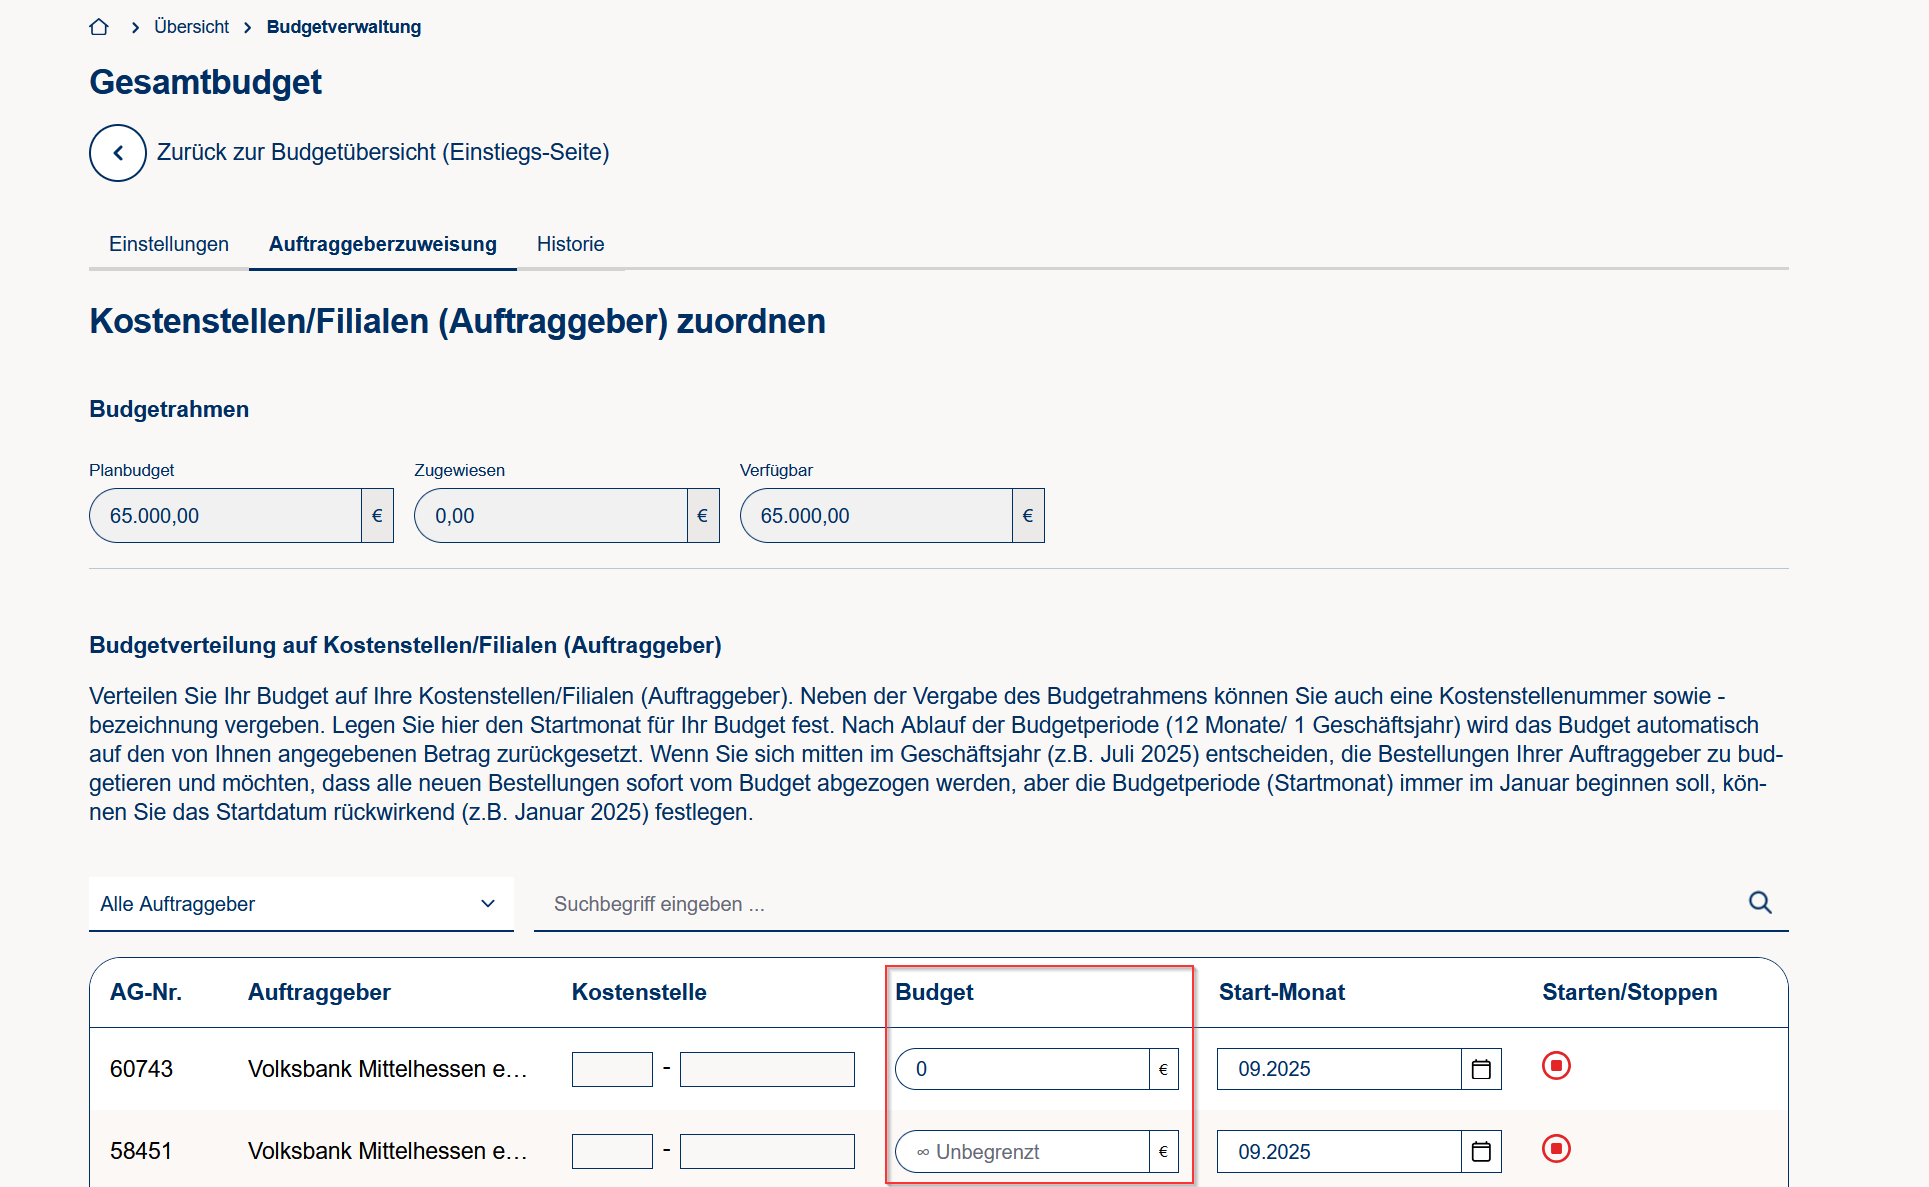The image size is (1929, 1187).
Task: Switch to the Einstellungen tab
Action: (x=169, y=244)
